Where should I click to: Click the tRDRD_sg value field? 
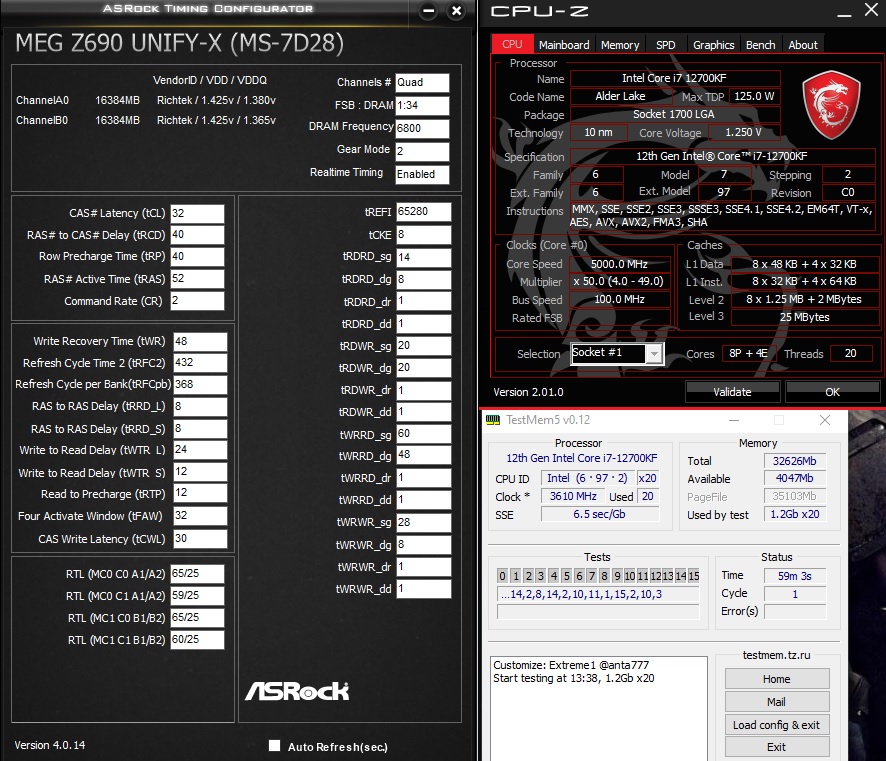click(423, 258)
